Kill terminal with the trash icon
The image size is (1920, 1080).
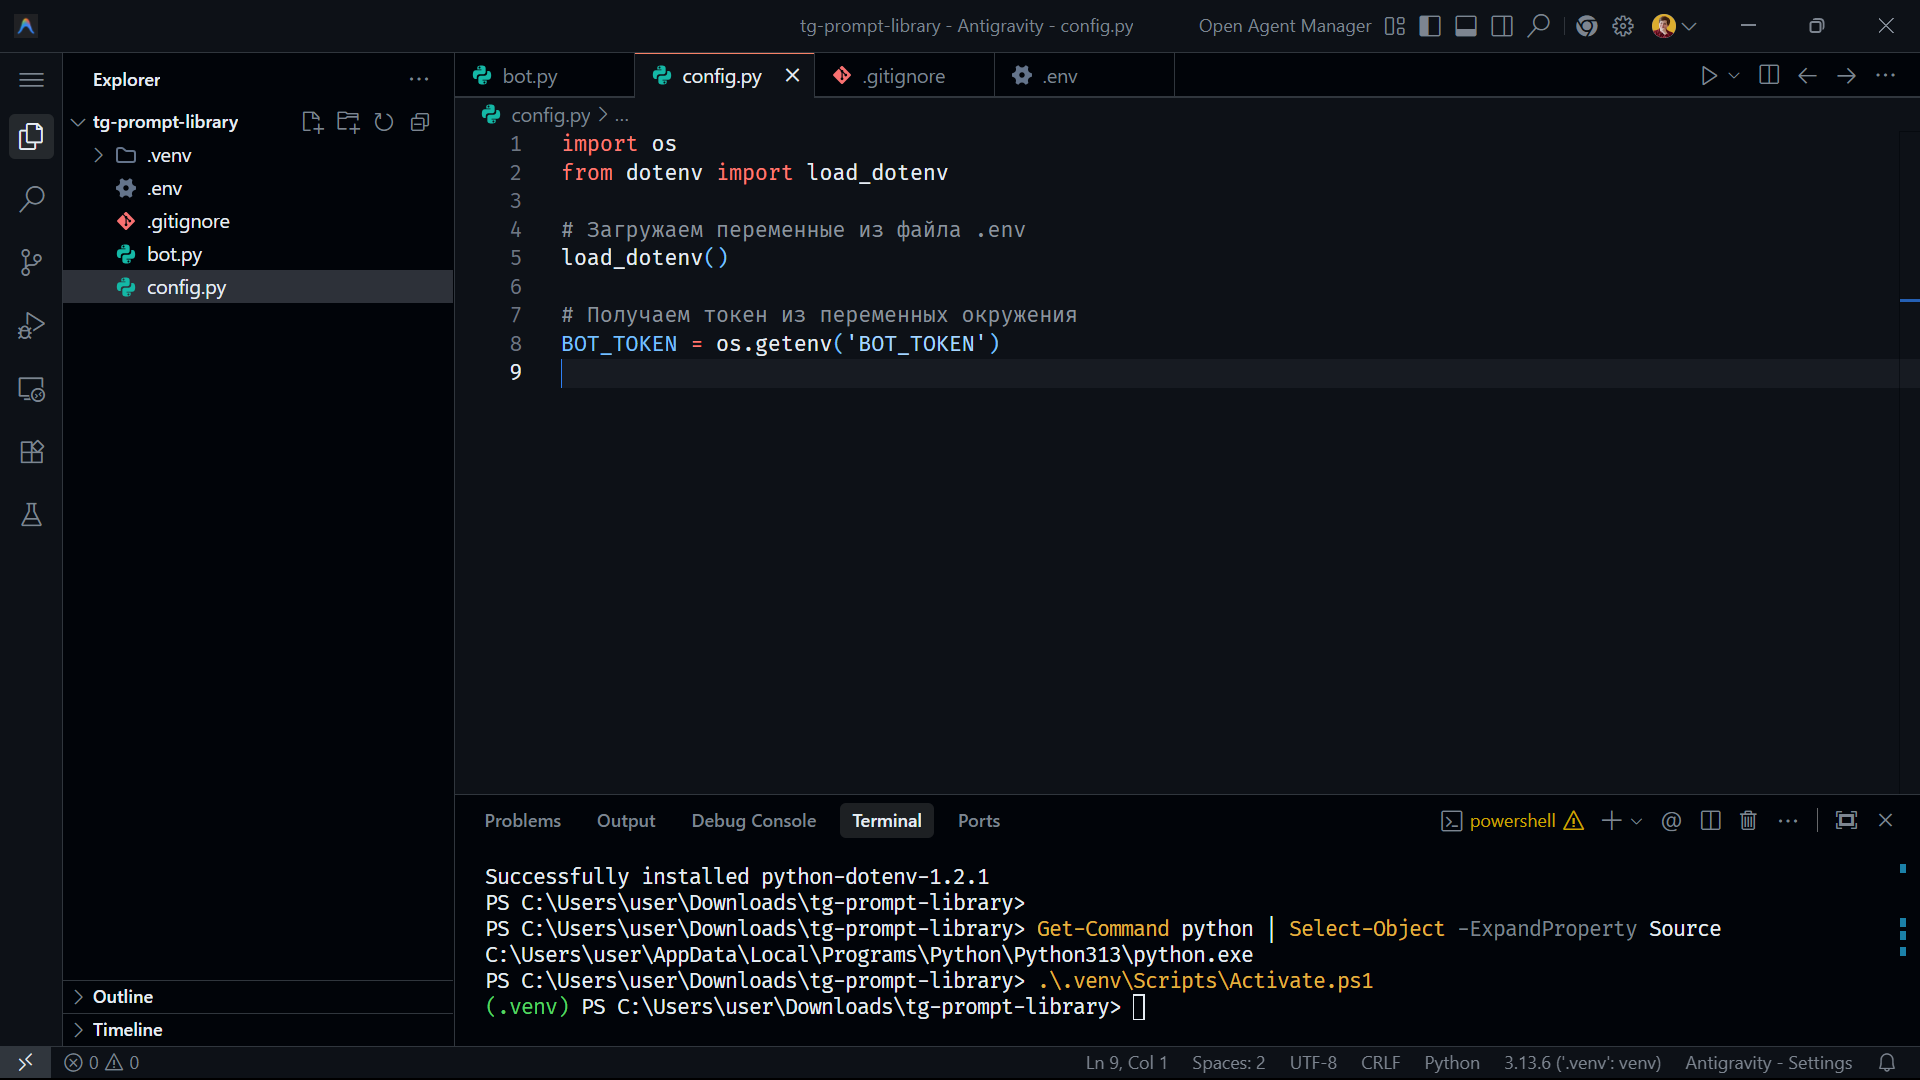click(x=1748, y=821)
